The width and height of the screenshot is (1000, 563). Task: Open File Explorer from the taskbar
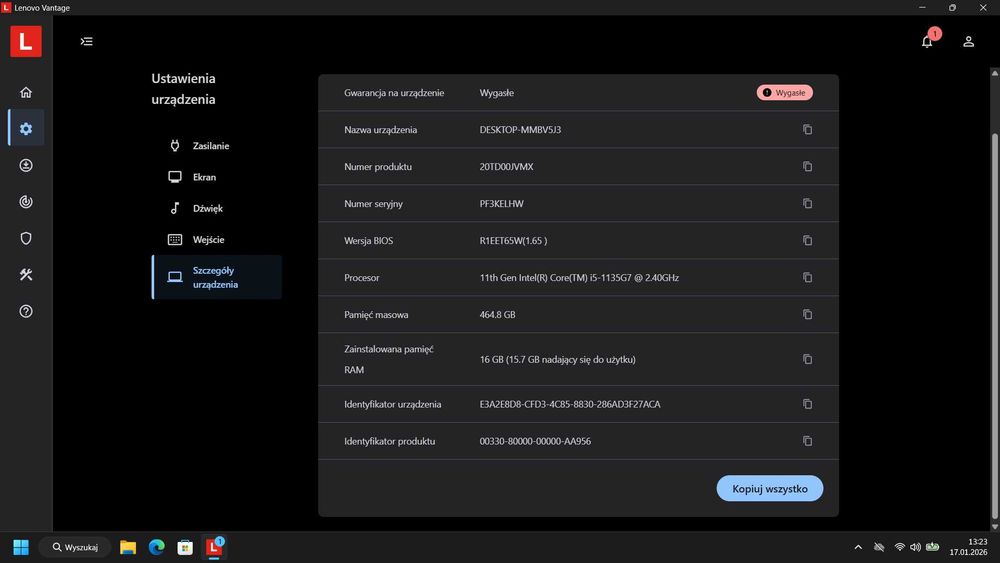point(128,547)
